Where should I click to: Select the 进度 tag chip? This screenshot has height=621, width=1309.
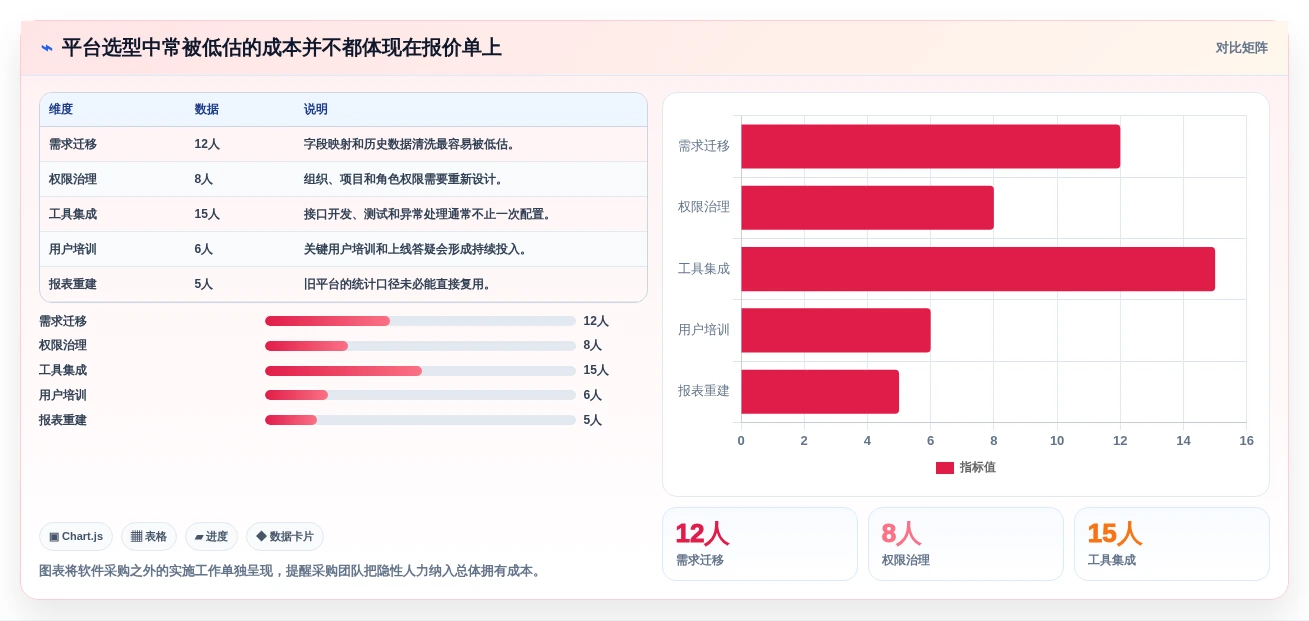[211, 537]
